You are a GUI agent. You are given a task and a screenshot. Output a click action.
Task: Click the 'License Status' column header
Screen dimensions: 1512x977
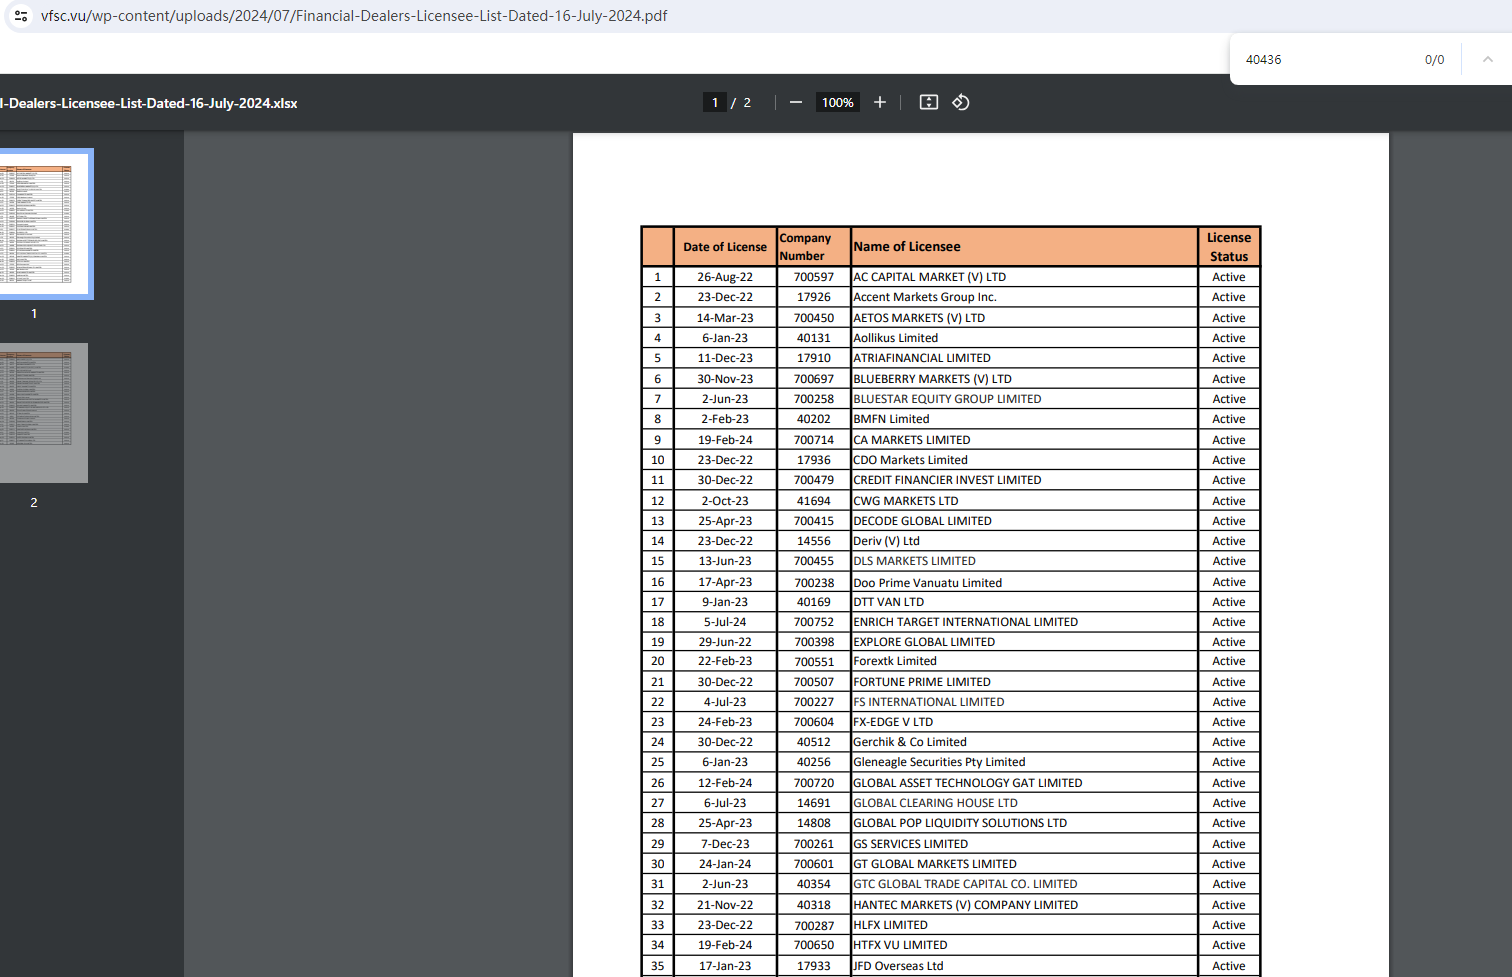point(1228,246)
